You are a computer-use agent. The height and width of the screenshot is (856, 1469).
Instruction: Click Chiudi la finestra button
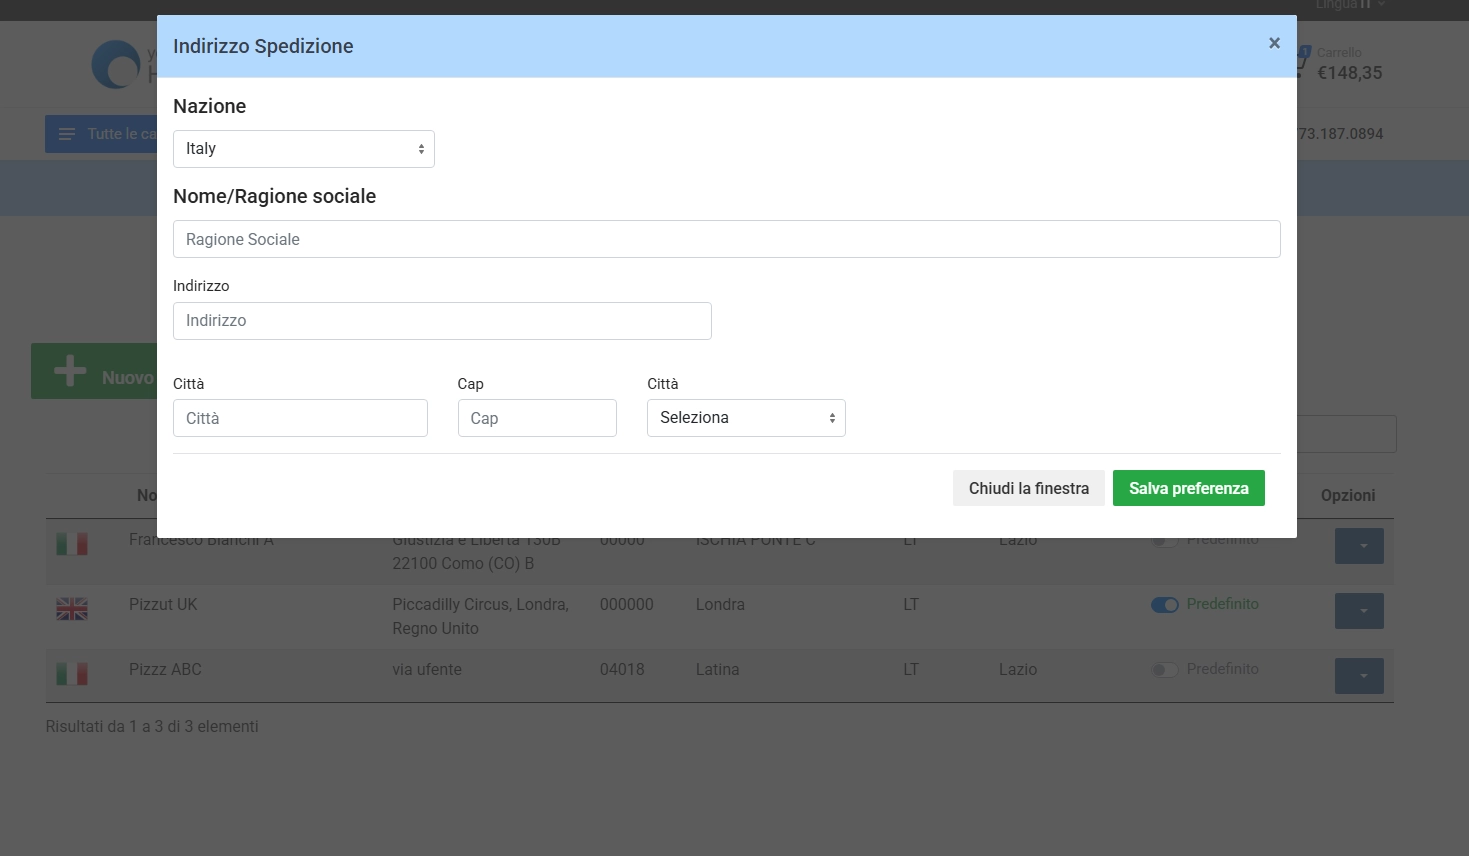point(1029,488)
